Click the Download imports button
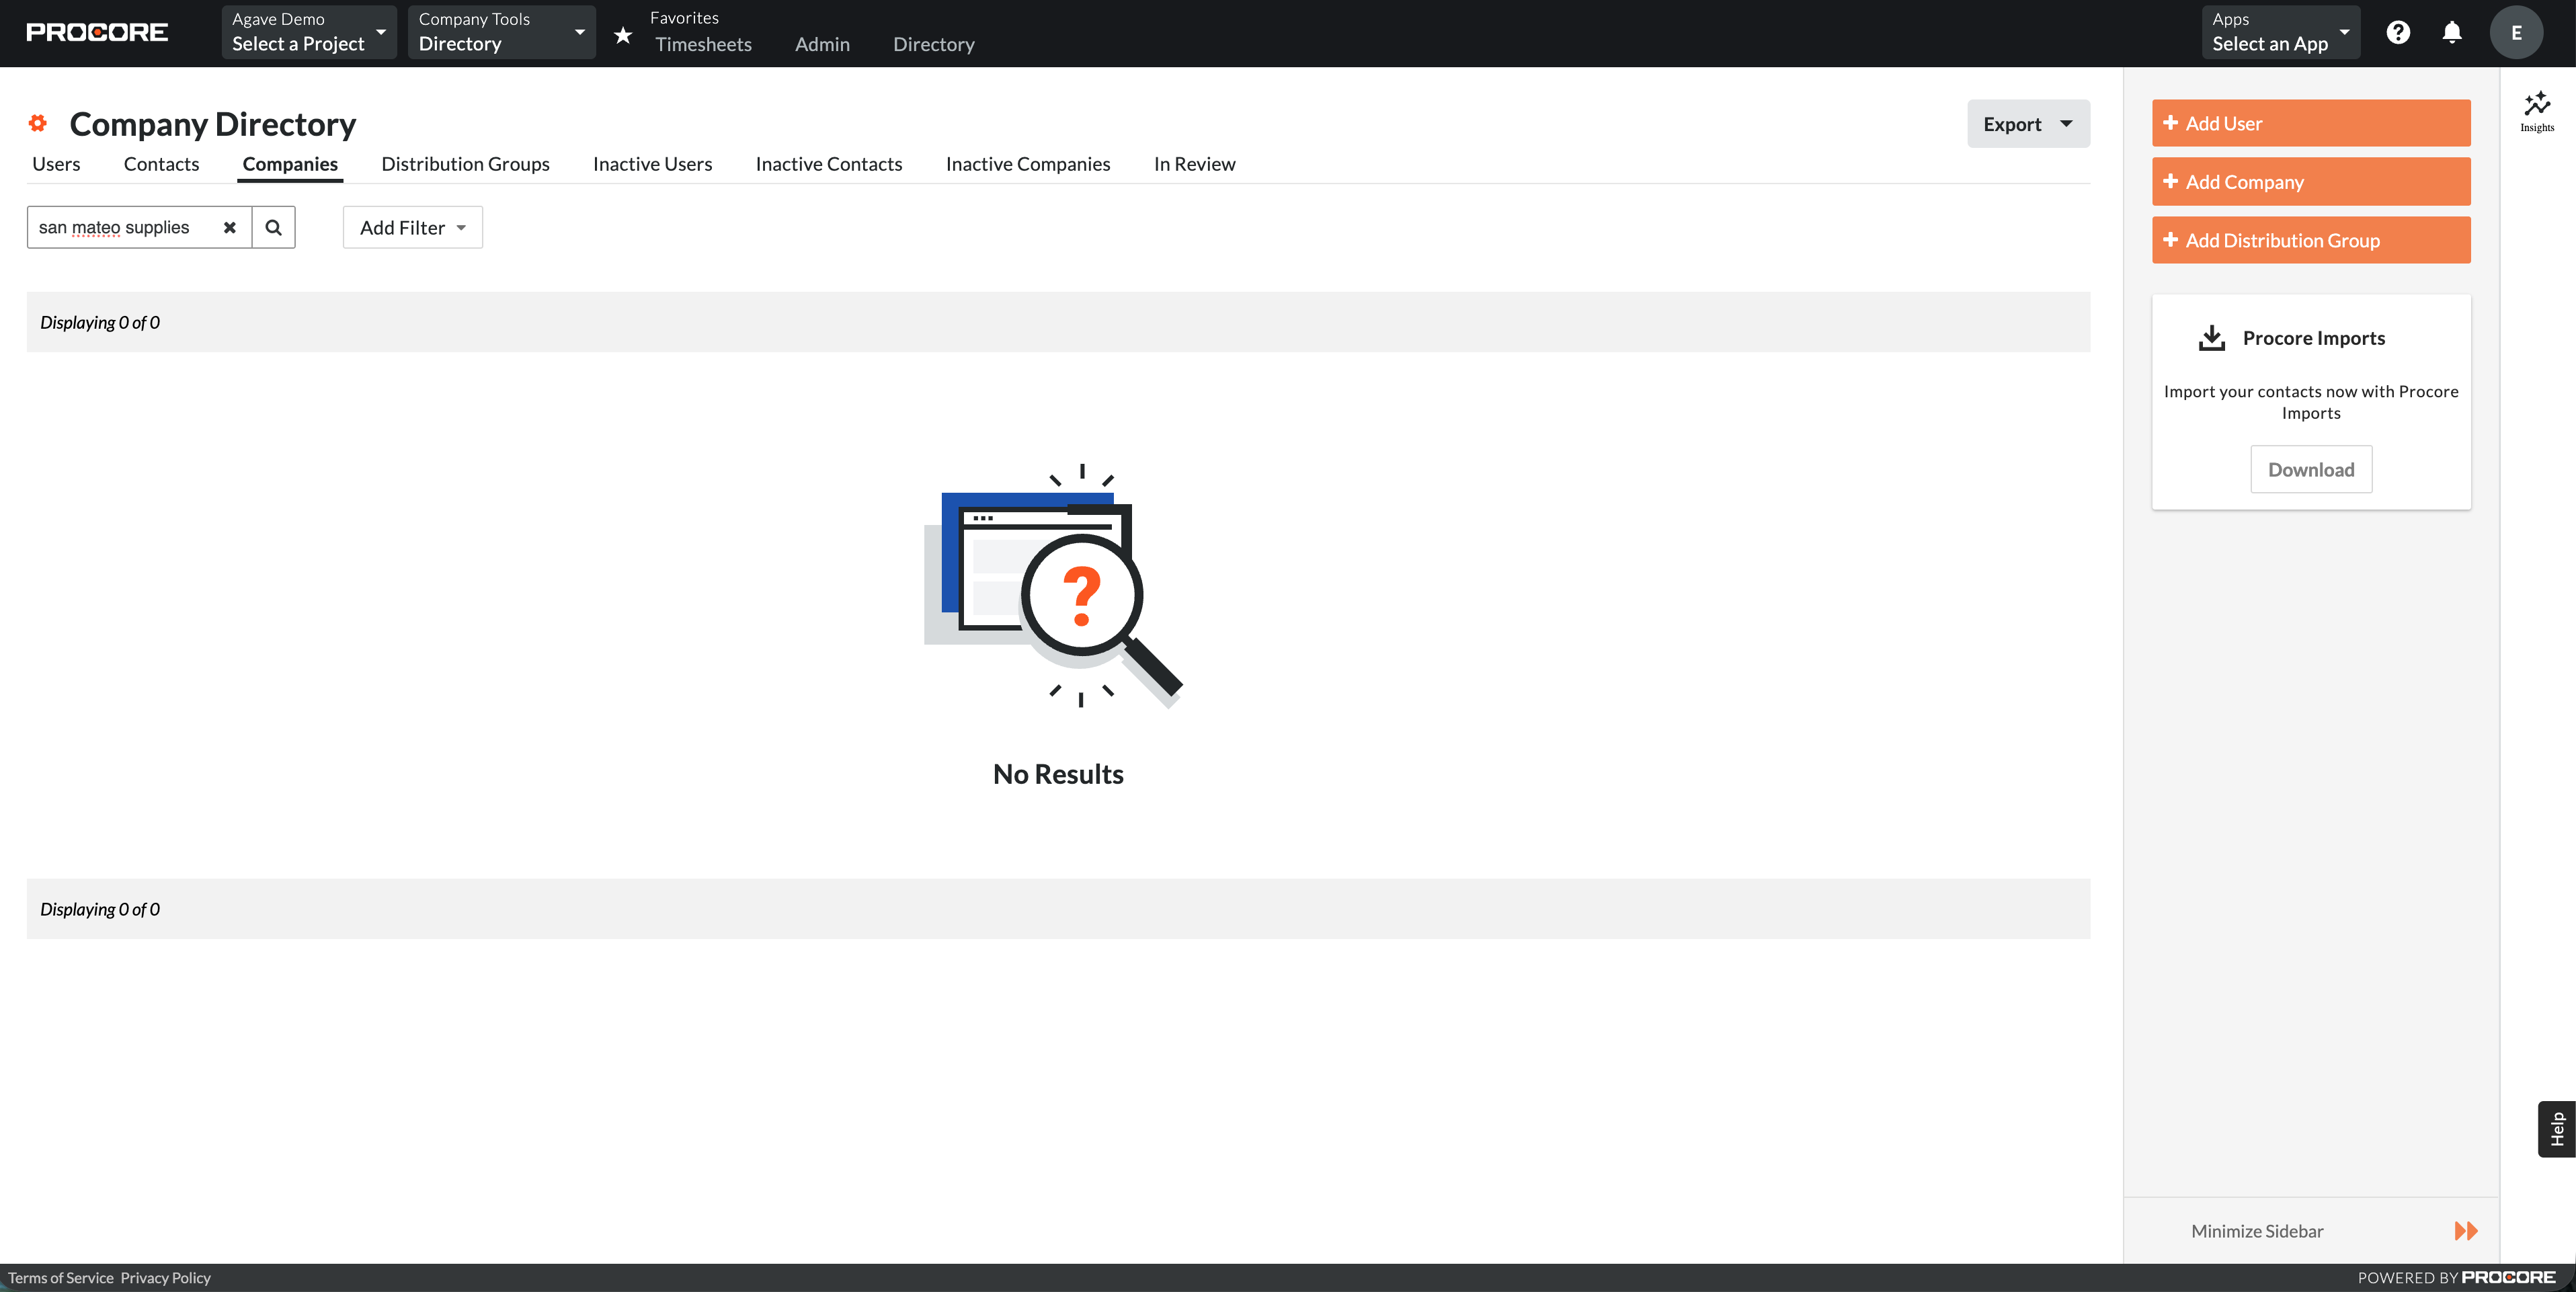The width and height of the screenshot is (2576, 1292). click(2311, 470)
